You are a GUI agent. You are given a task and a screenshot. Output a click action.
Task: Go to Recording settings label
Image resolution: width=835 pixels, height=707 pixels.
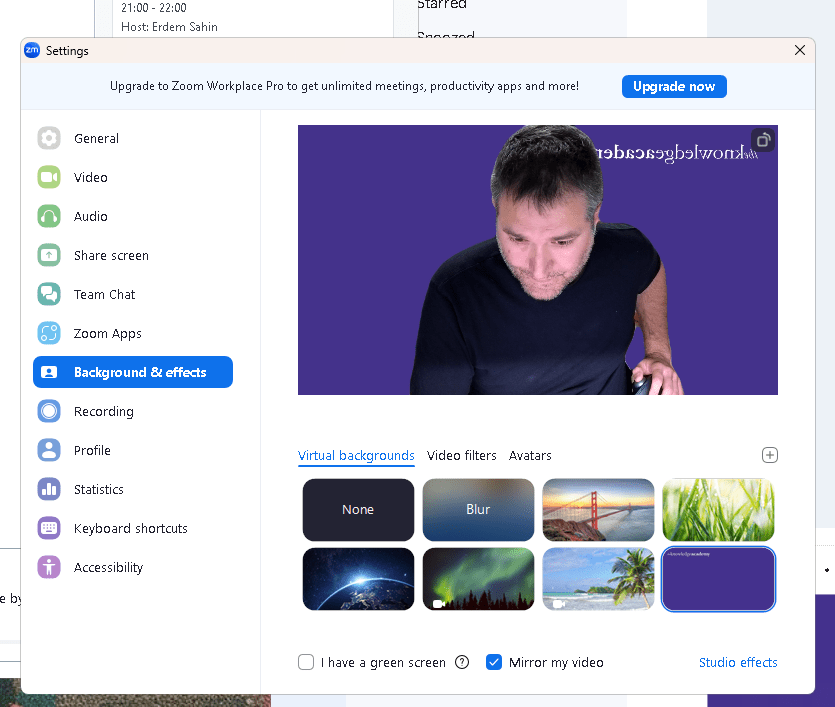coord(104,412)
